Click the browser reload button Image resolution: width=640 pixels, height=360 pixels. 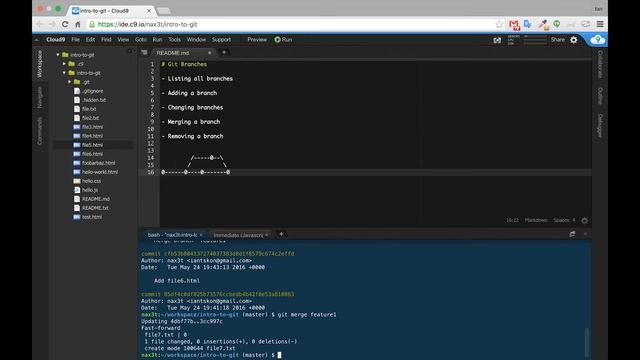pyautogui.click(x=65, y=24)
